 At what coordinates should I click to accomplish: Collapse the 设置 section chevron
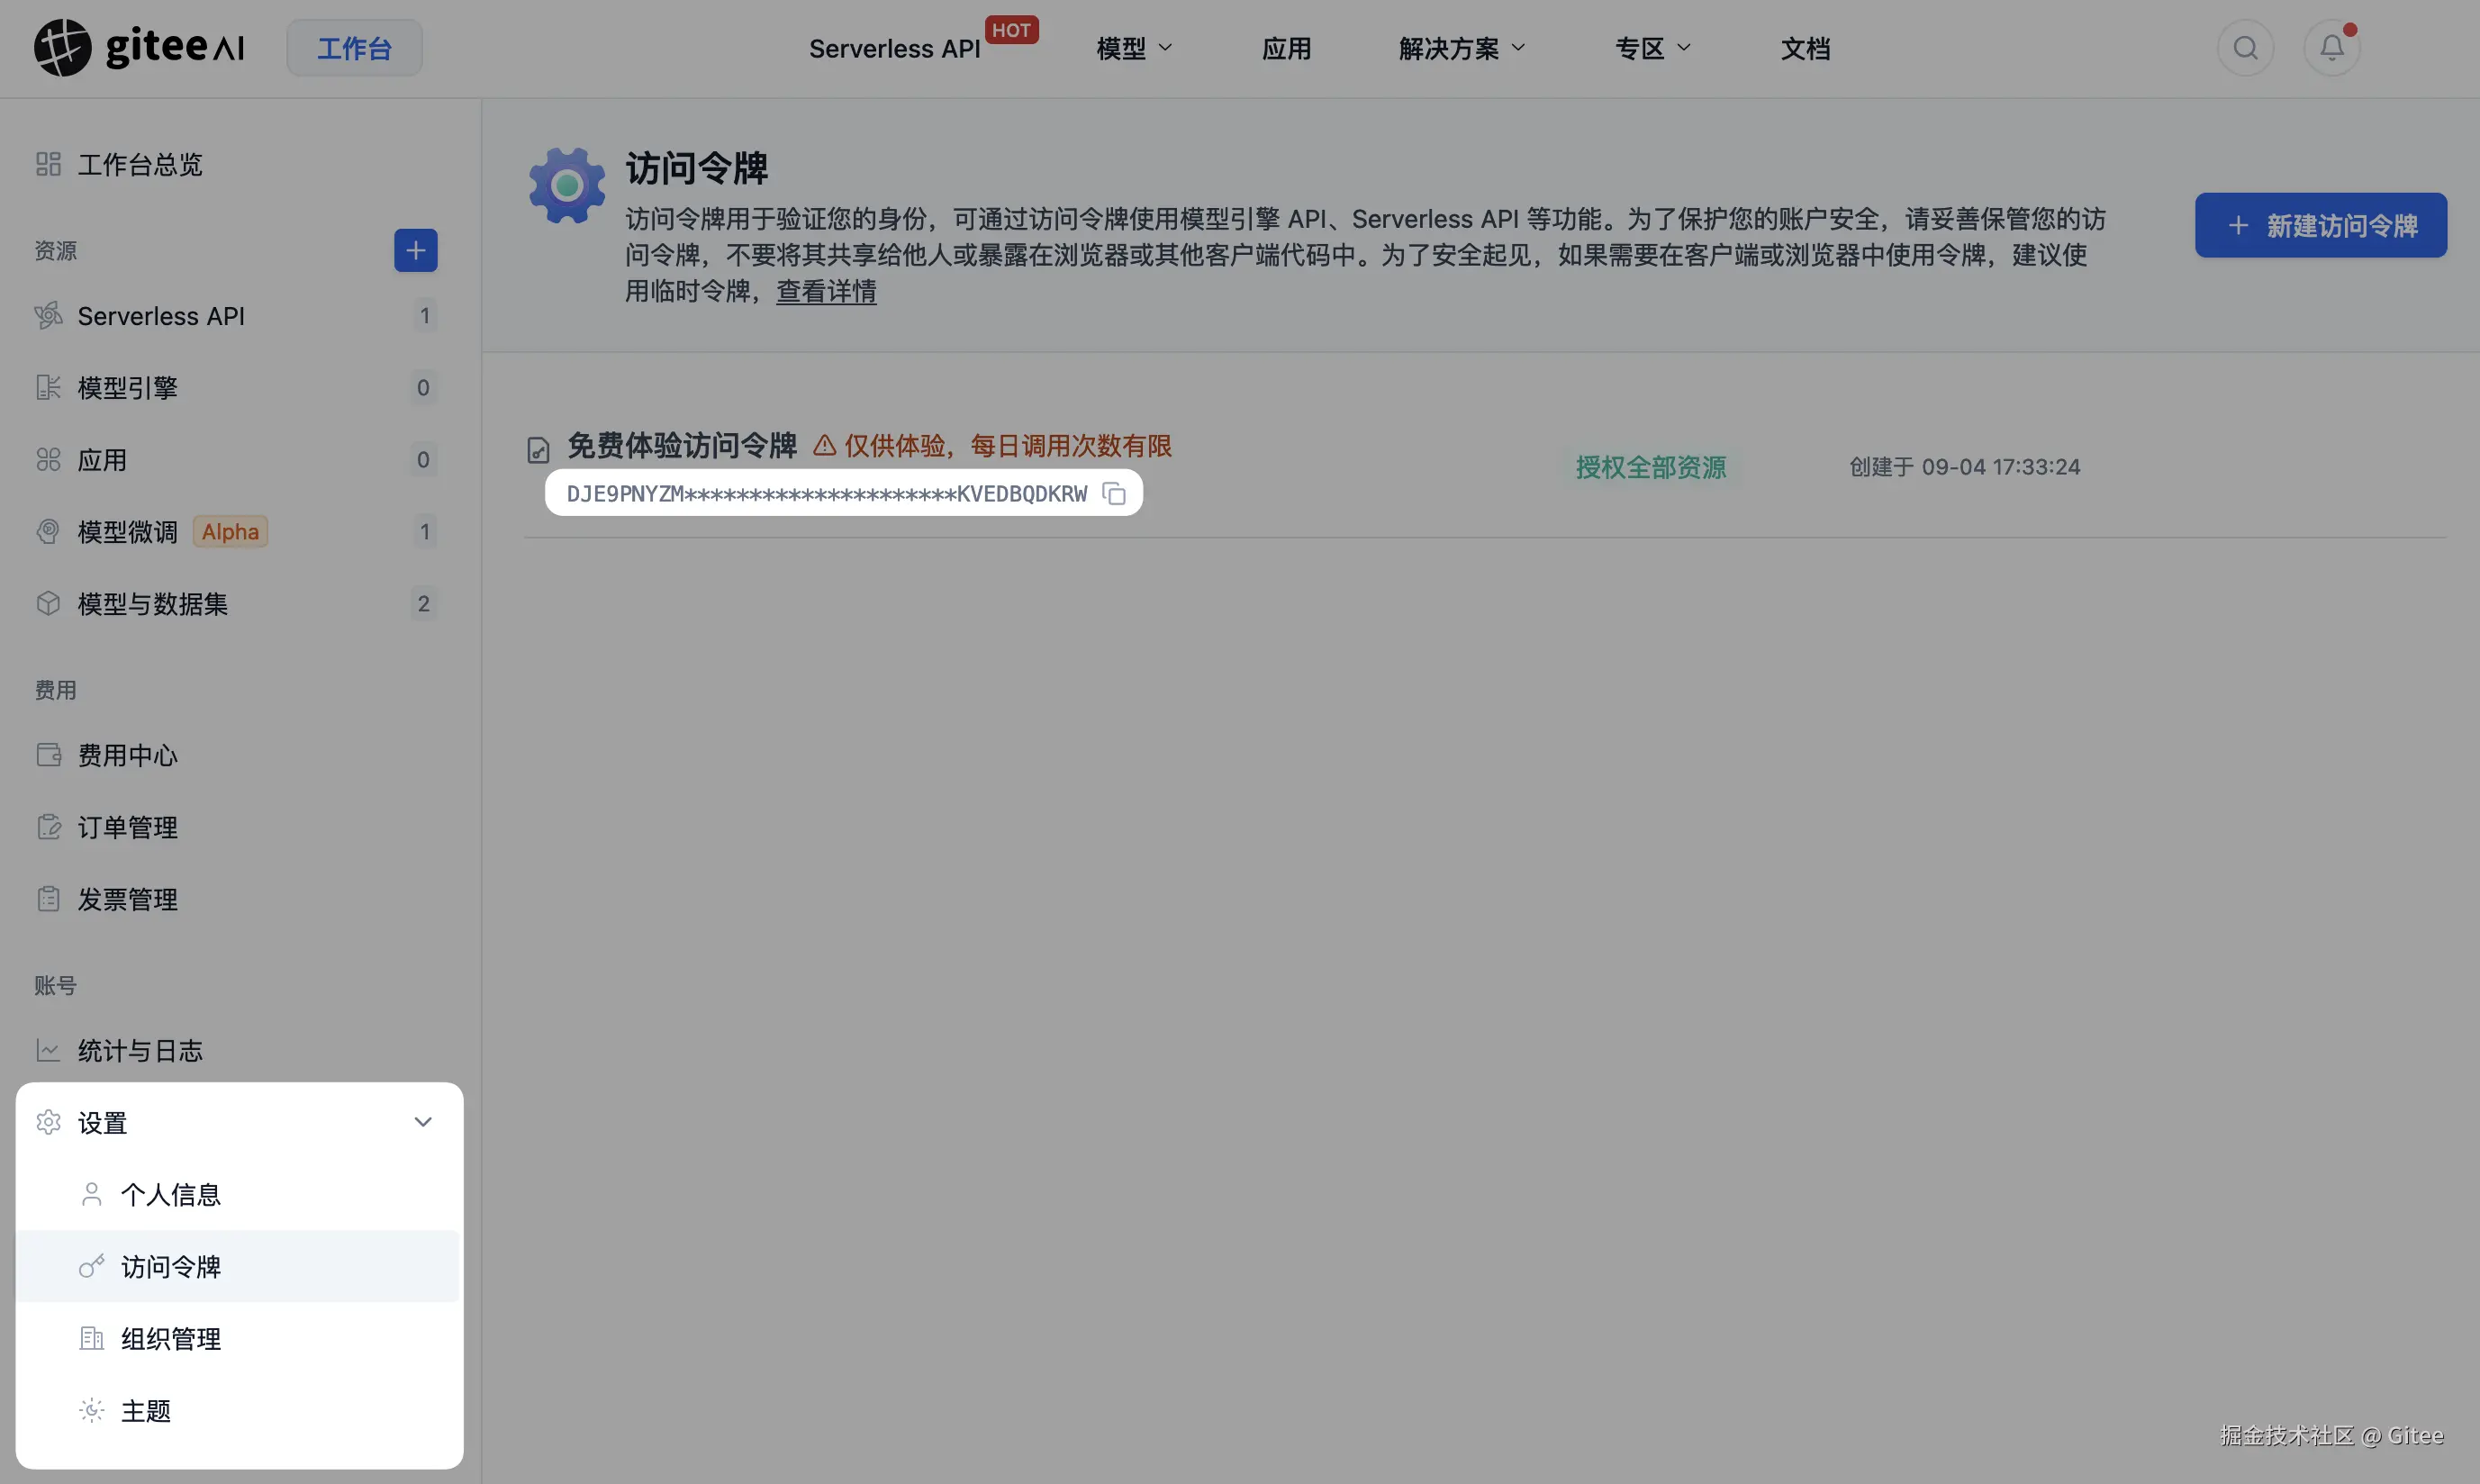423,1122
